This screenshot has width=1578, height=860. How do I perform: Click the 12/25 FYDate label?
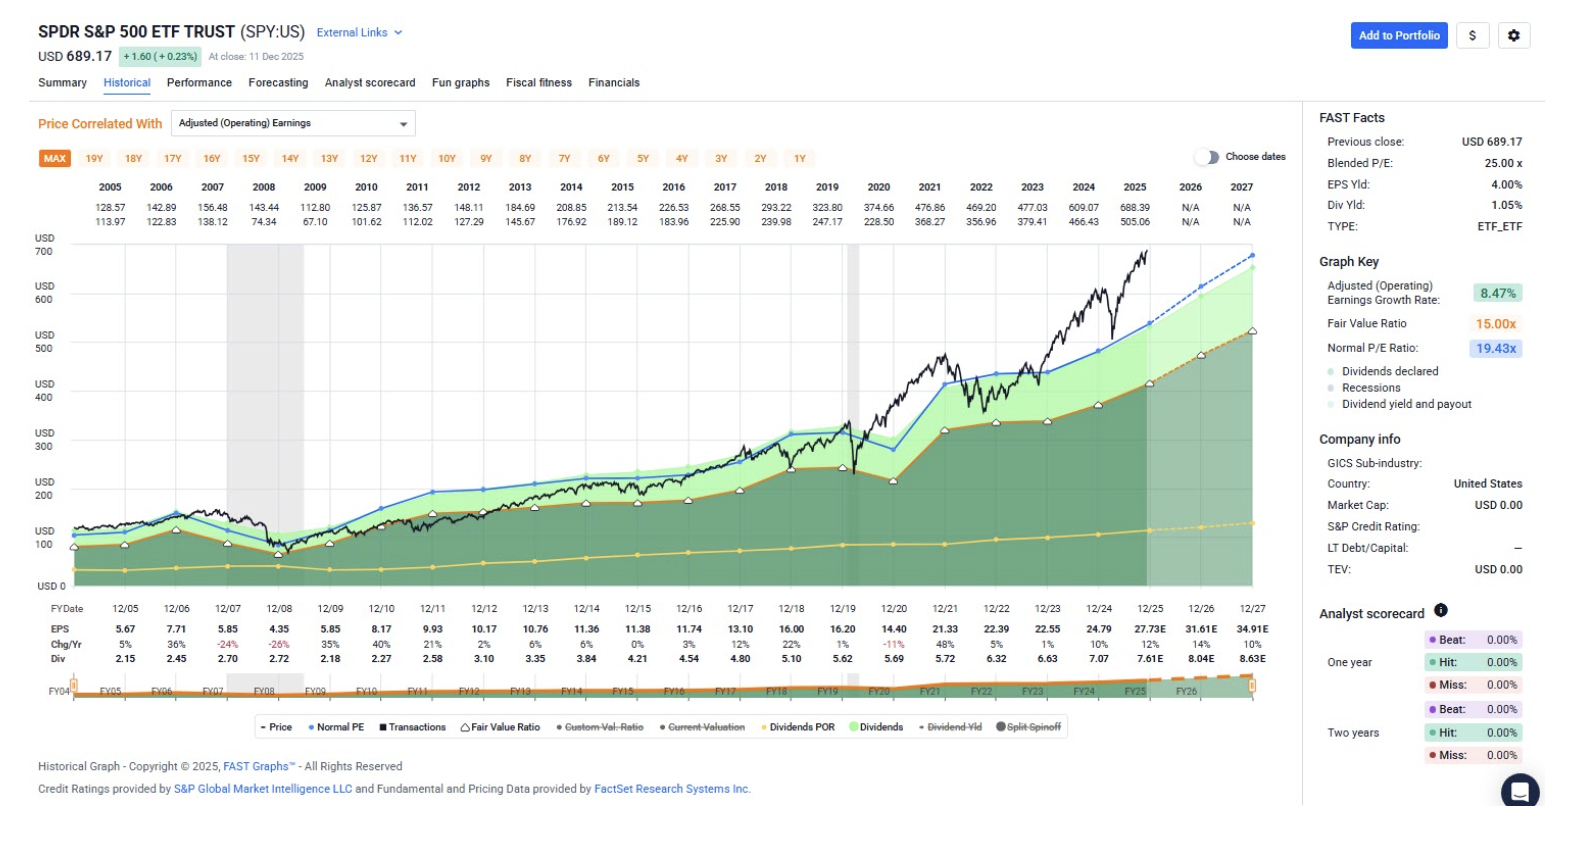[x=1150, y=609]
